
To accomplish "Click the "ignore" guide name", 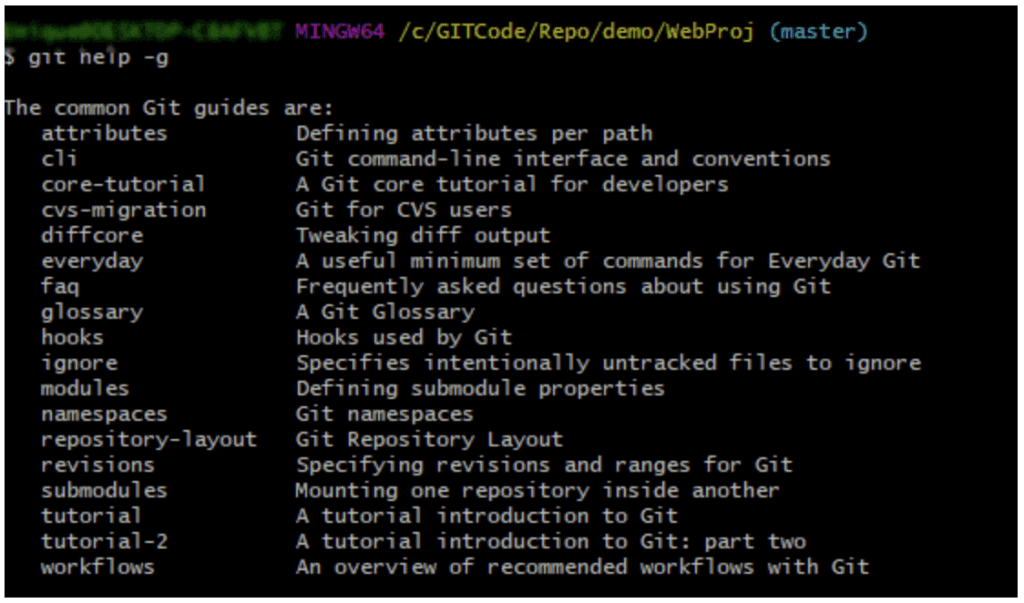I will click(79, 363).
